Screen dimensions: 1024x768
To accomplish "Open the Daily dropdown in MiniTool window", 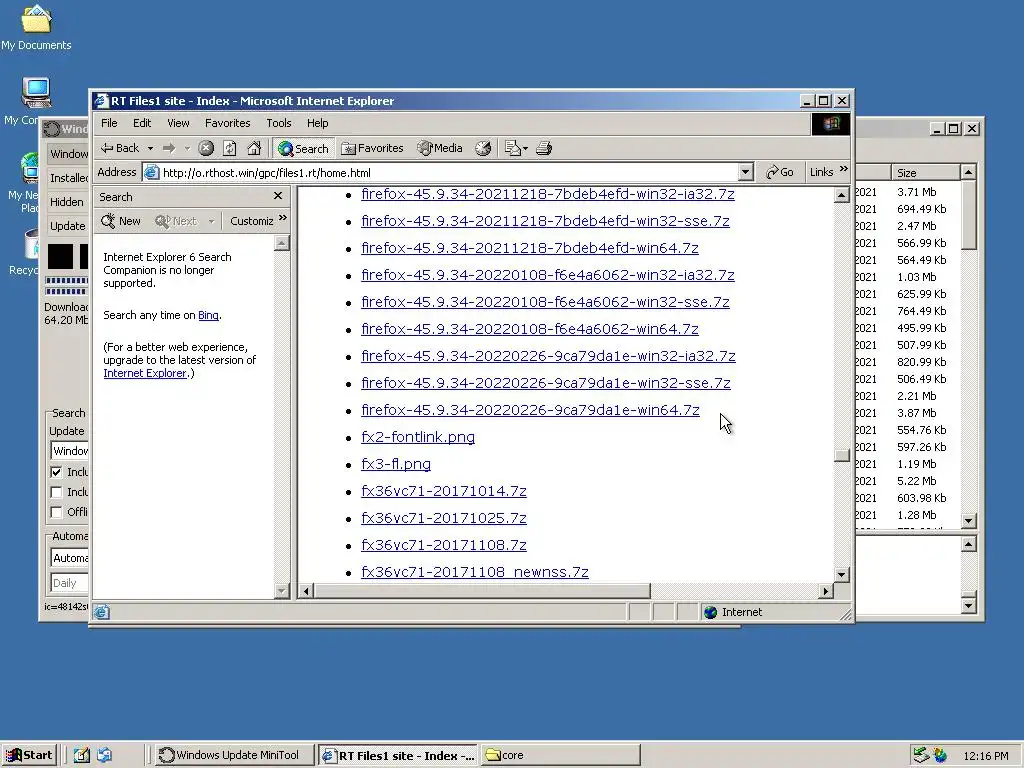I will (69, 583).
